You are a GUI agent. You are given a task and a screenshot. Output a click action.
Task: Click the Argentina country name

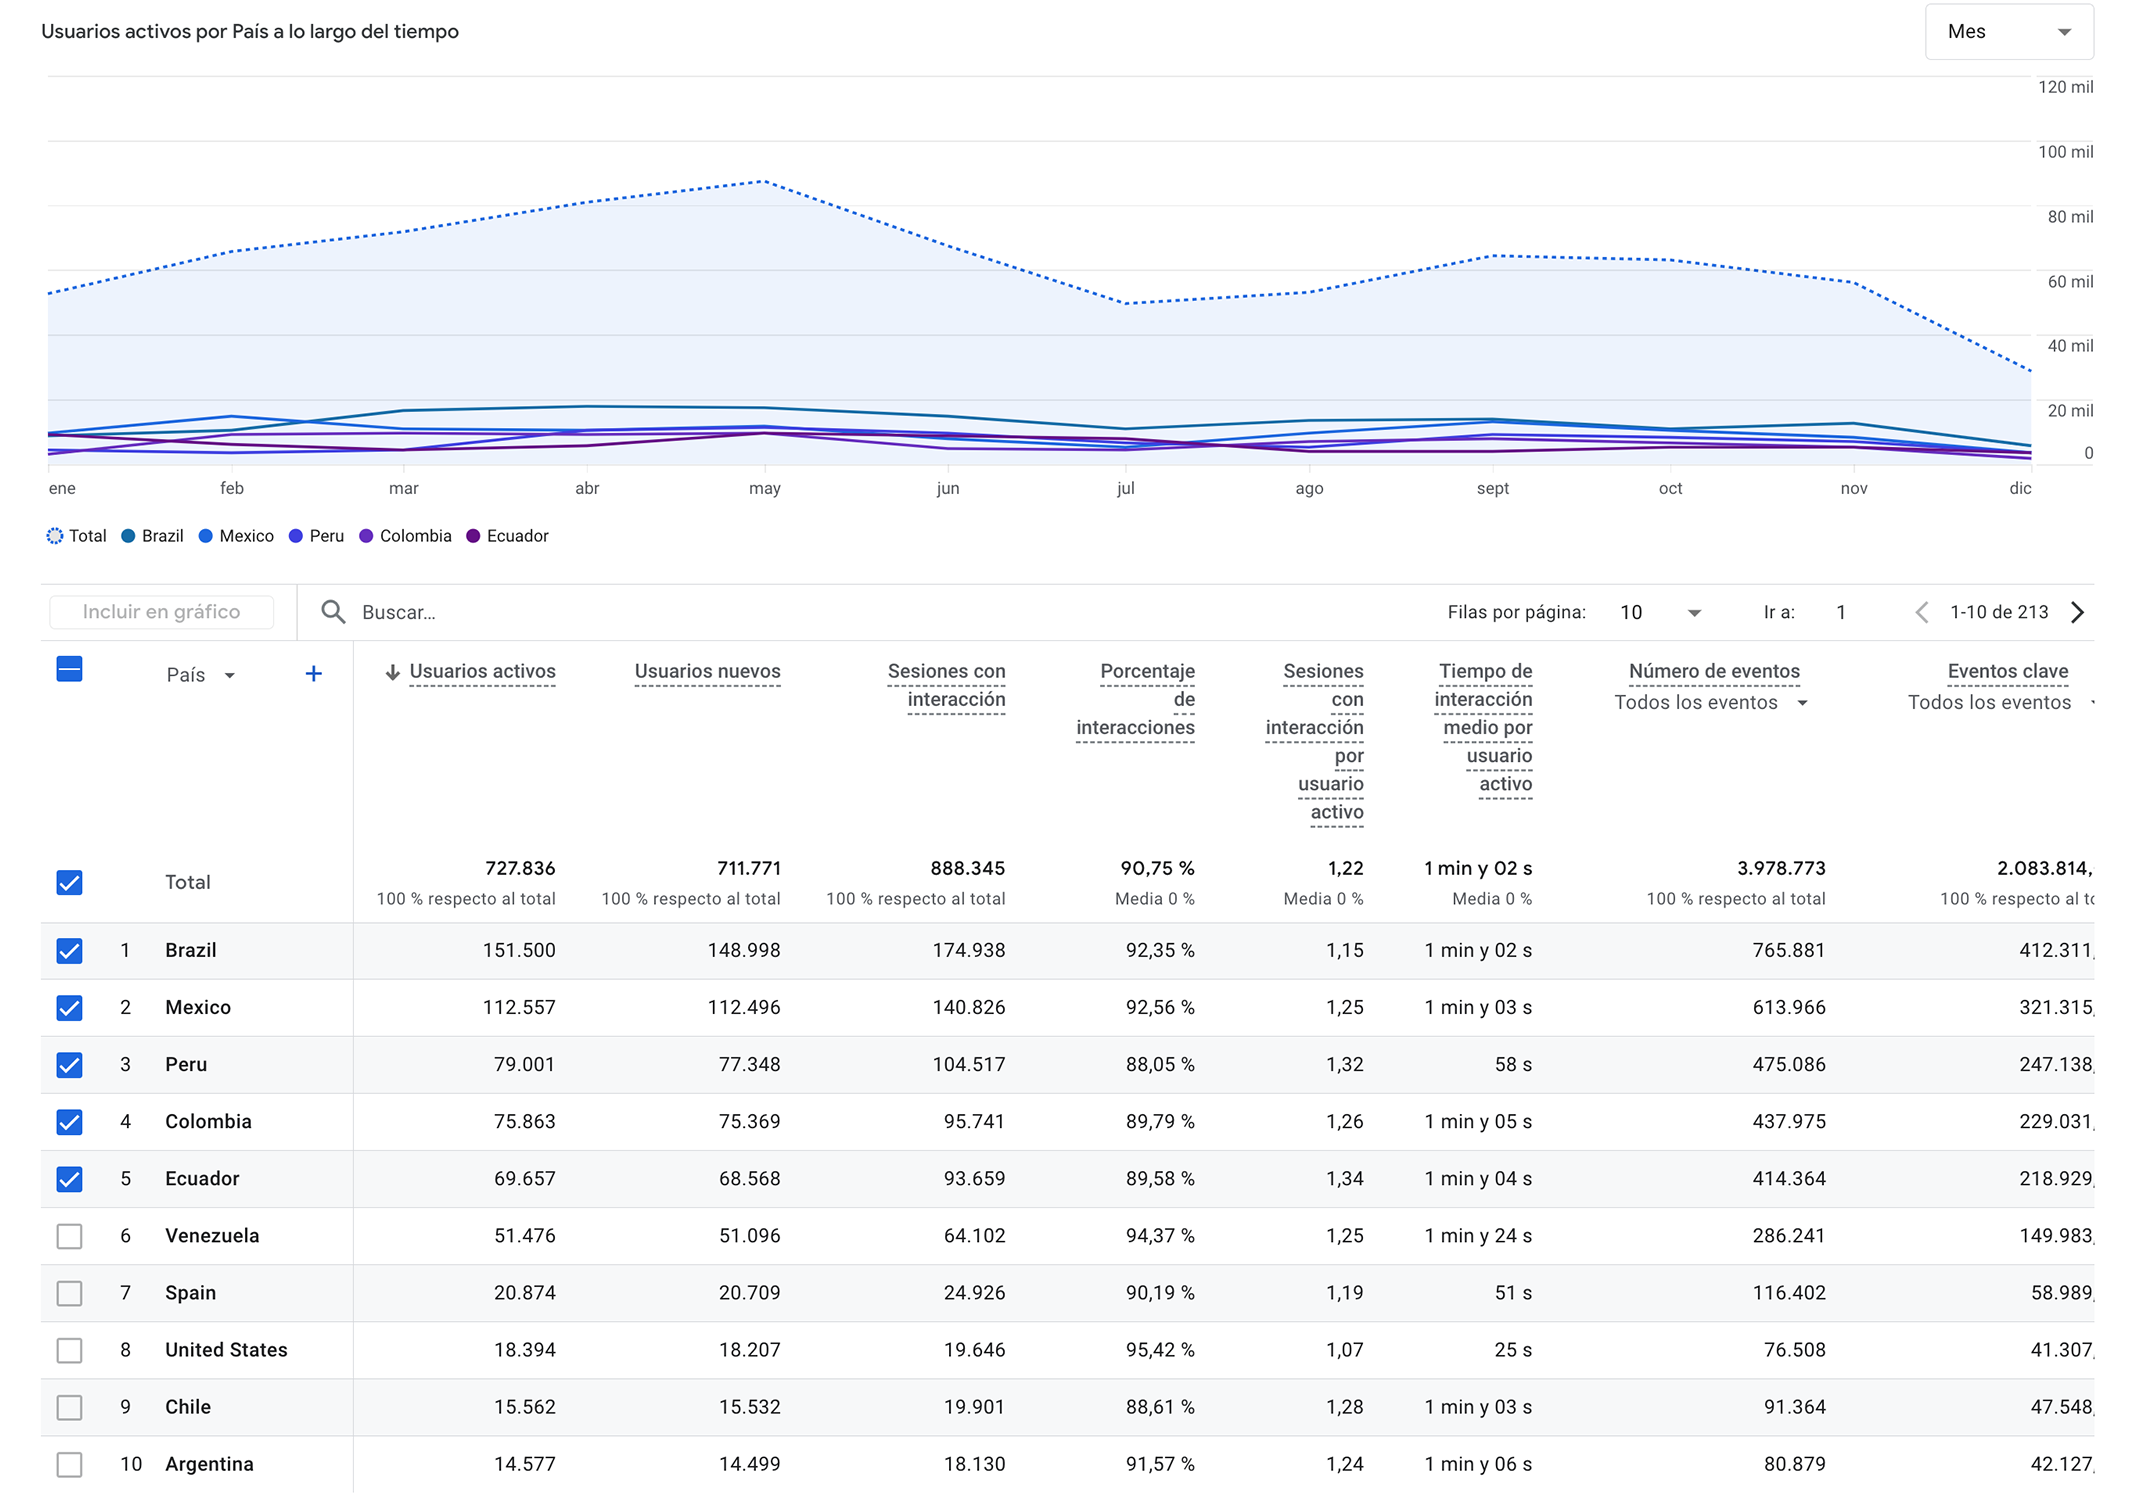209,1464
